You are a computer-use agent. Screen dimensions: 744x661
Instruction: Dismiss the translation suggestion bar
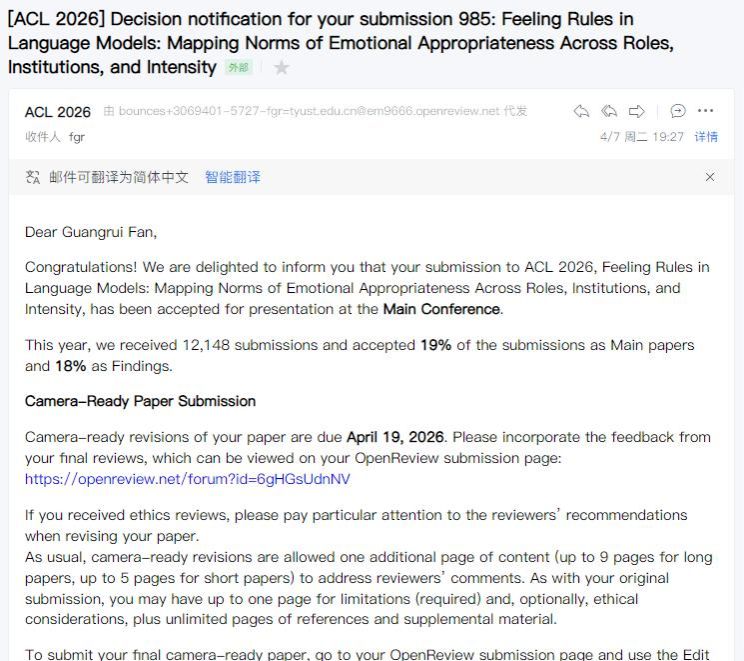[x=710, y=177]
